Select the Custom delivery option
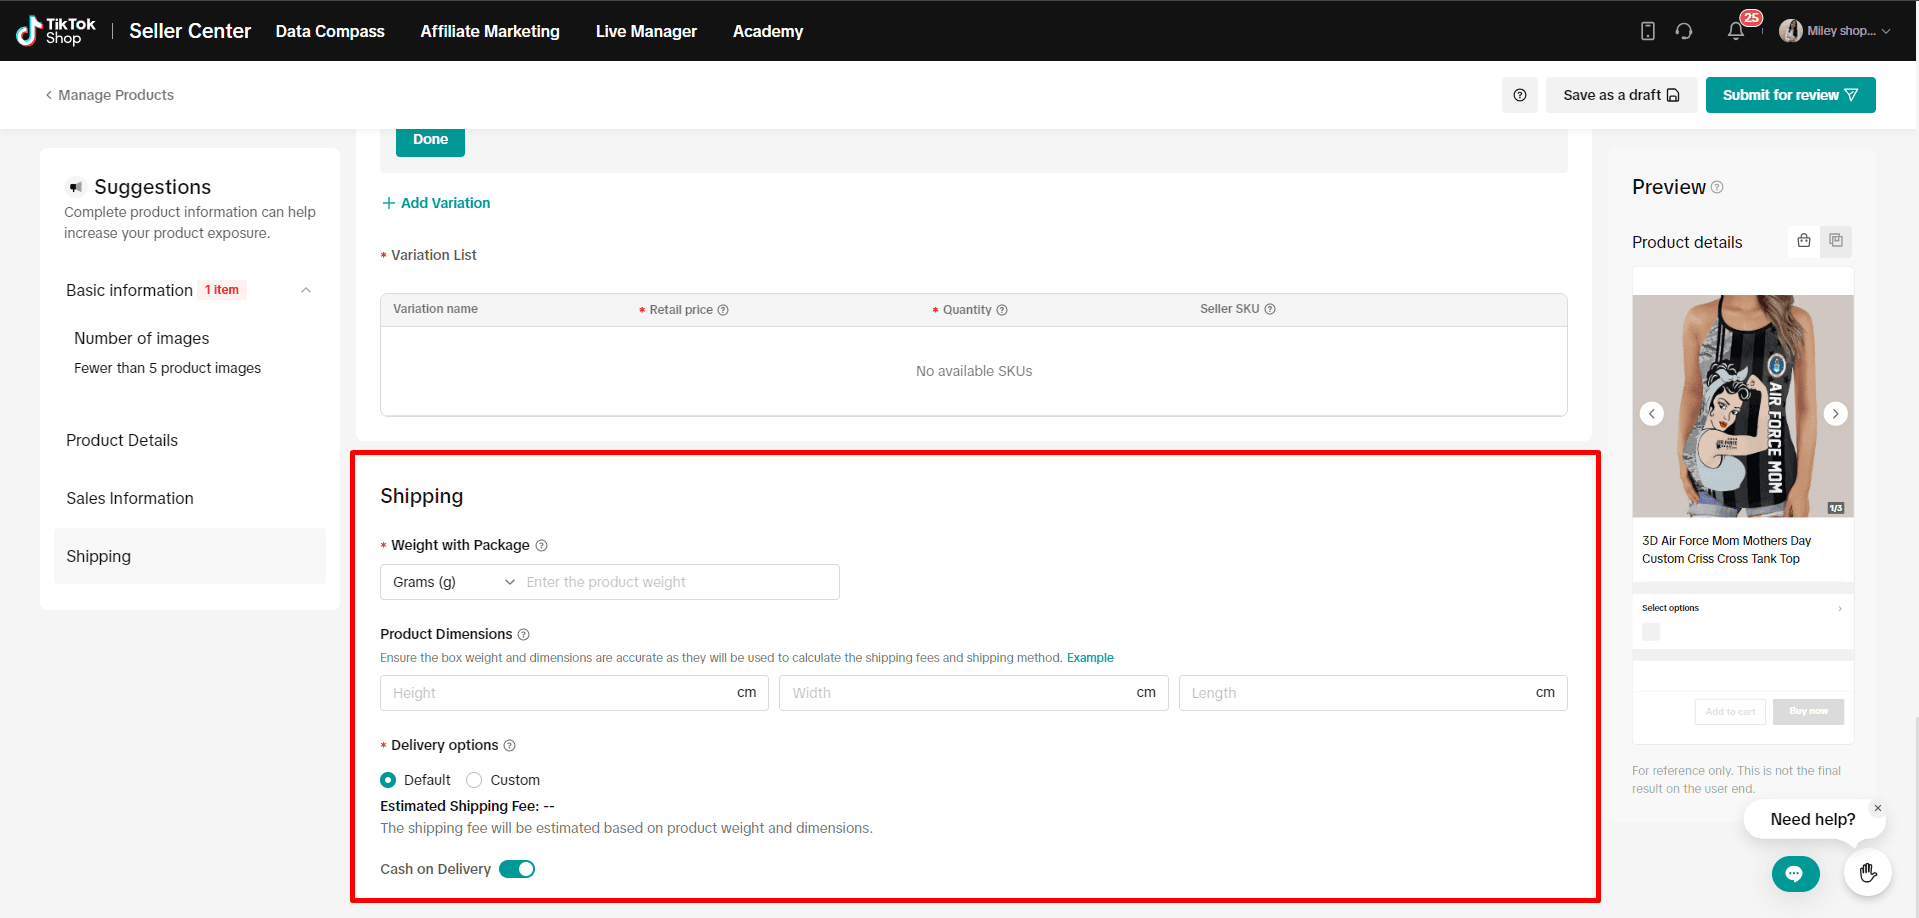This screenshot has height=918, width=1919. coord(475,780)
